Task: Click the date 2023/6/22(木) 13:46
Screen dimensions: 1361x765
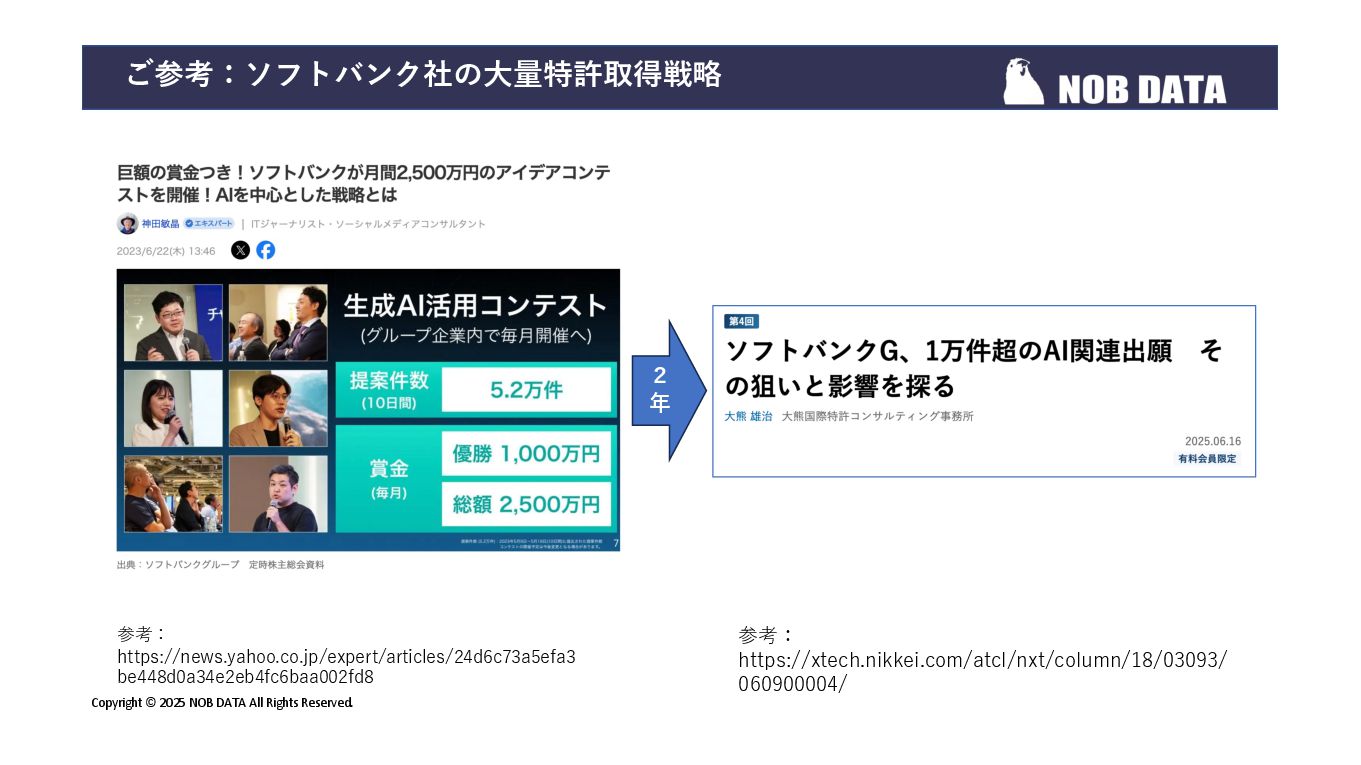Action: pyautogui.click(x=166, y=251)
